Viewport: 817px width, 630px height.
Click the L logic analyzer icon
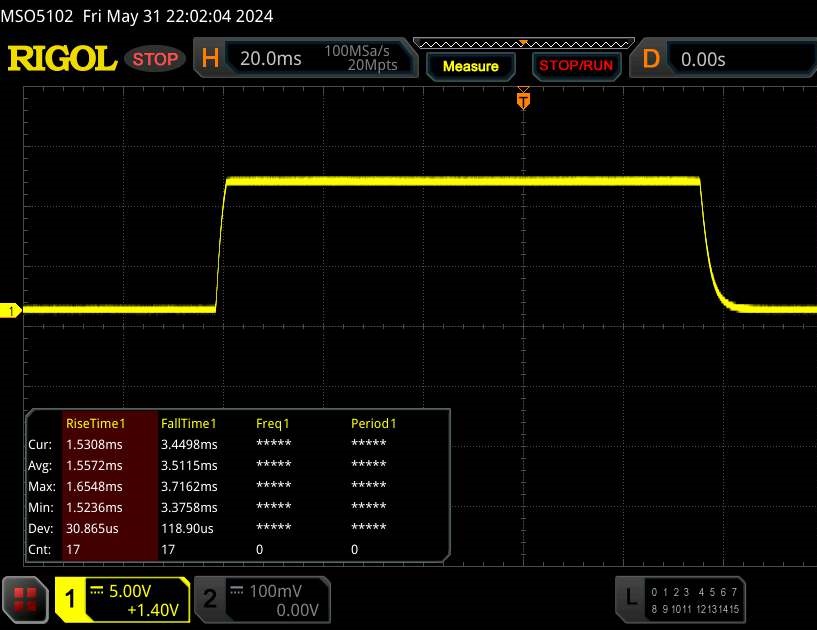(631, 598)
